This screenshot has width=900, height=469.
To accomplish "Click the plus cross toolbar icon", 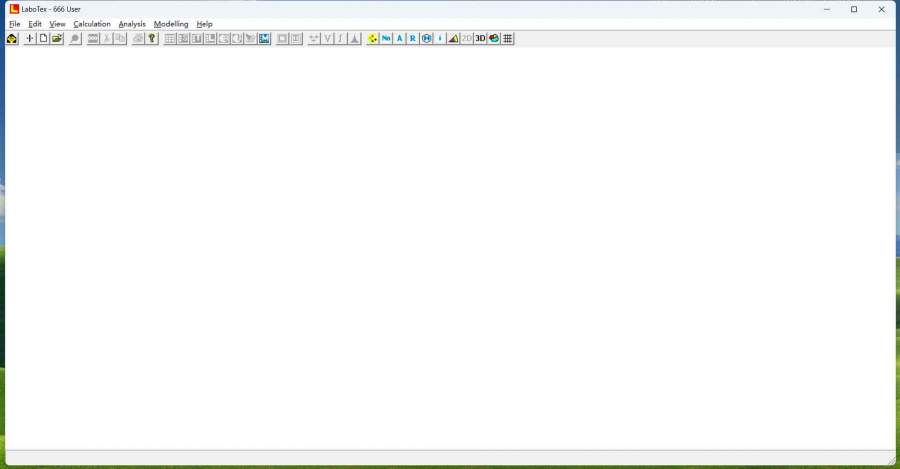I will click(30, 38).
